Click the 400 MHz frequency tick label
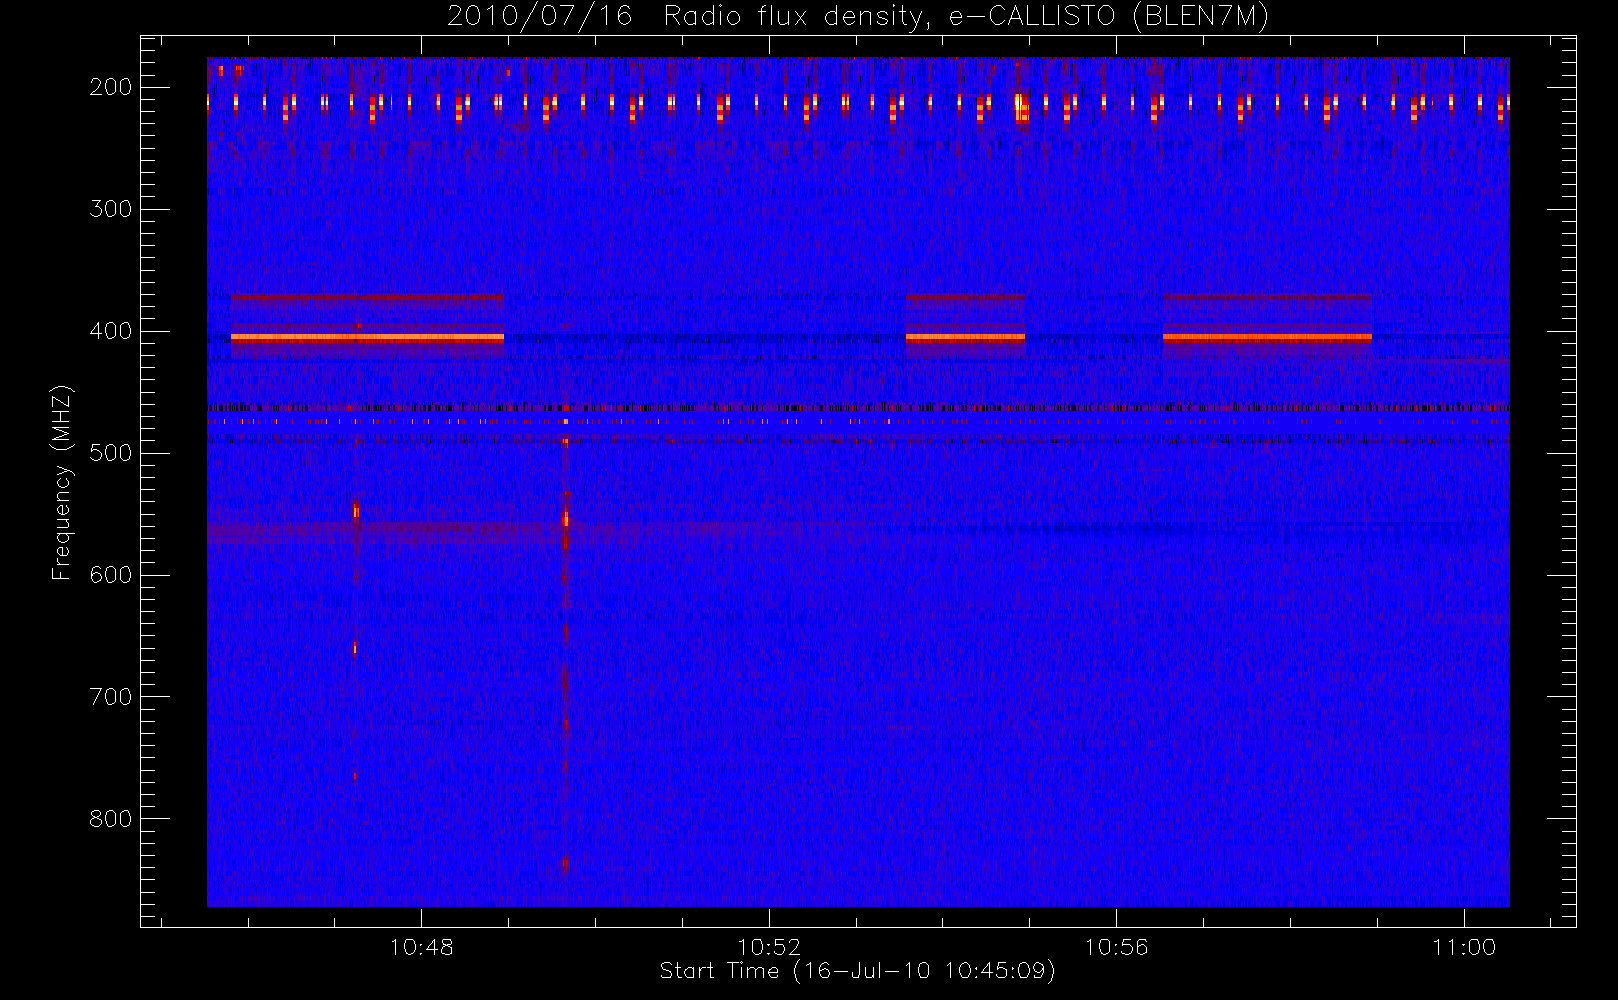 (111, 331)
